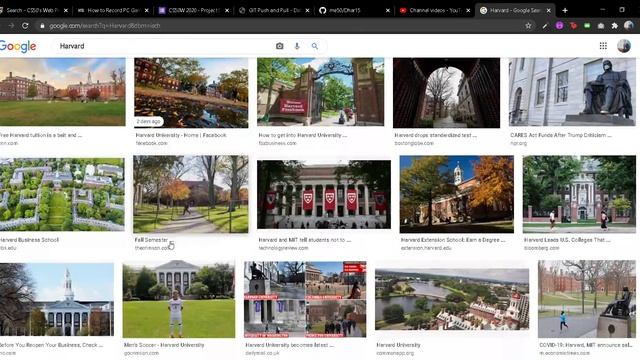Click the green extension icon in toolbar
640x360 pixels.
587,26
